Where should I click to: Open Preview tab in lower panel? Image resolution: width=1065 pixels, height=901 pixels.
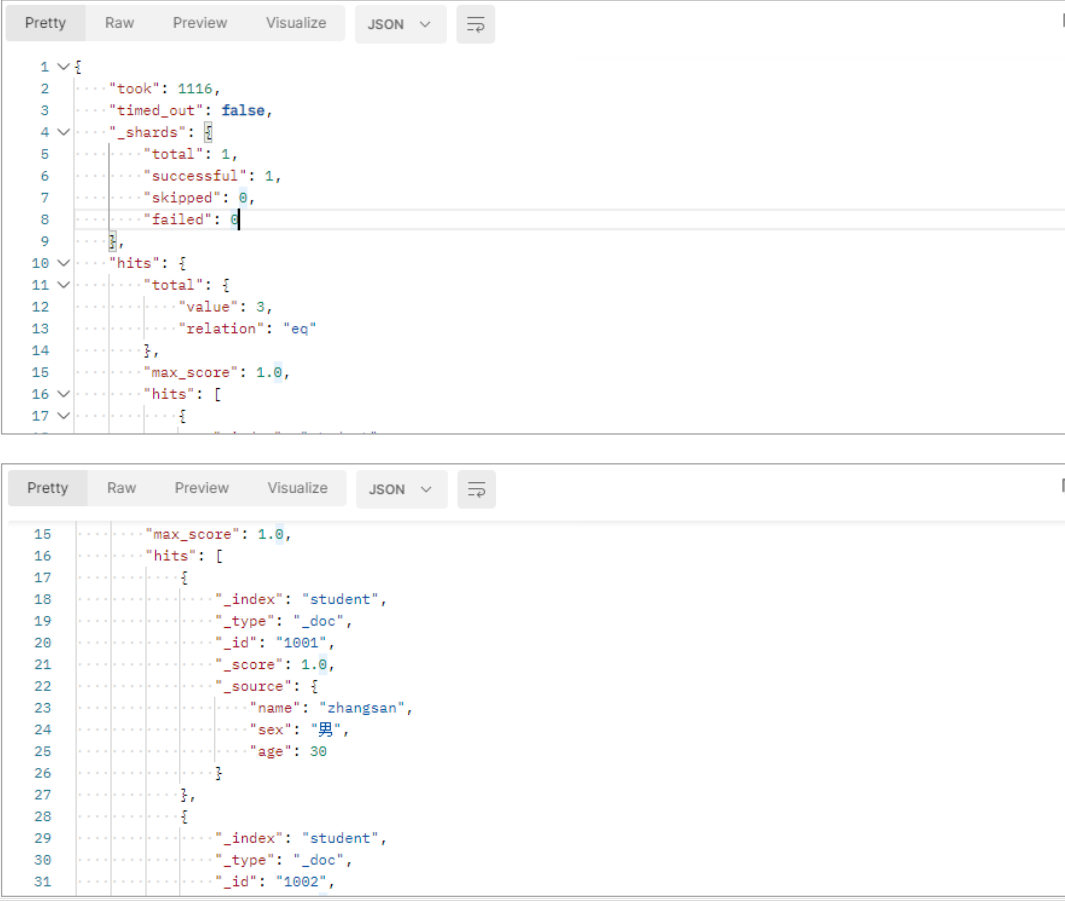click(x=202, y=488)
